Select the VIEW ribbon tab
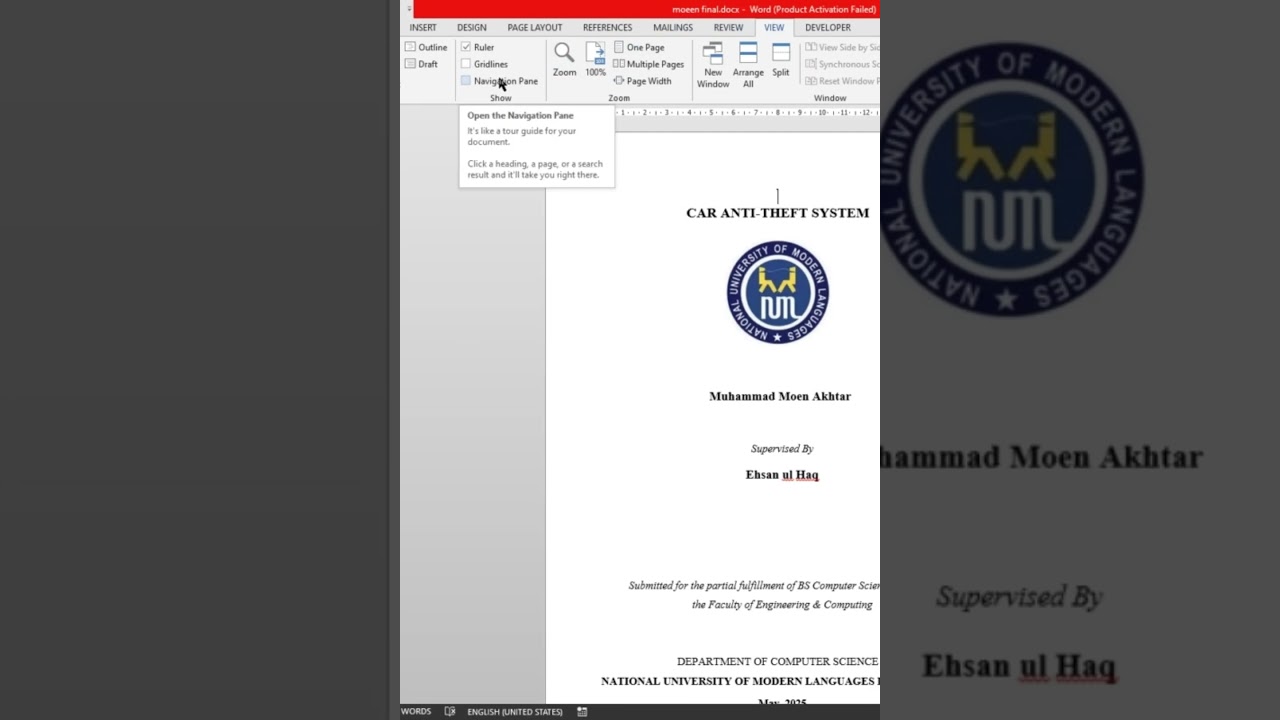This screenshot has width=1280, height=720. click(x=774, y=28)
